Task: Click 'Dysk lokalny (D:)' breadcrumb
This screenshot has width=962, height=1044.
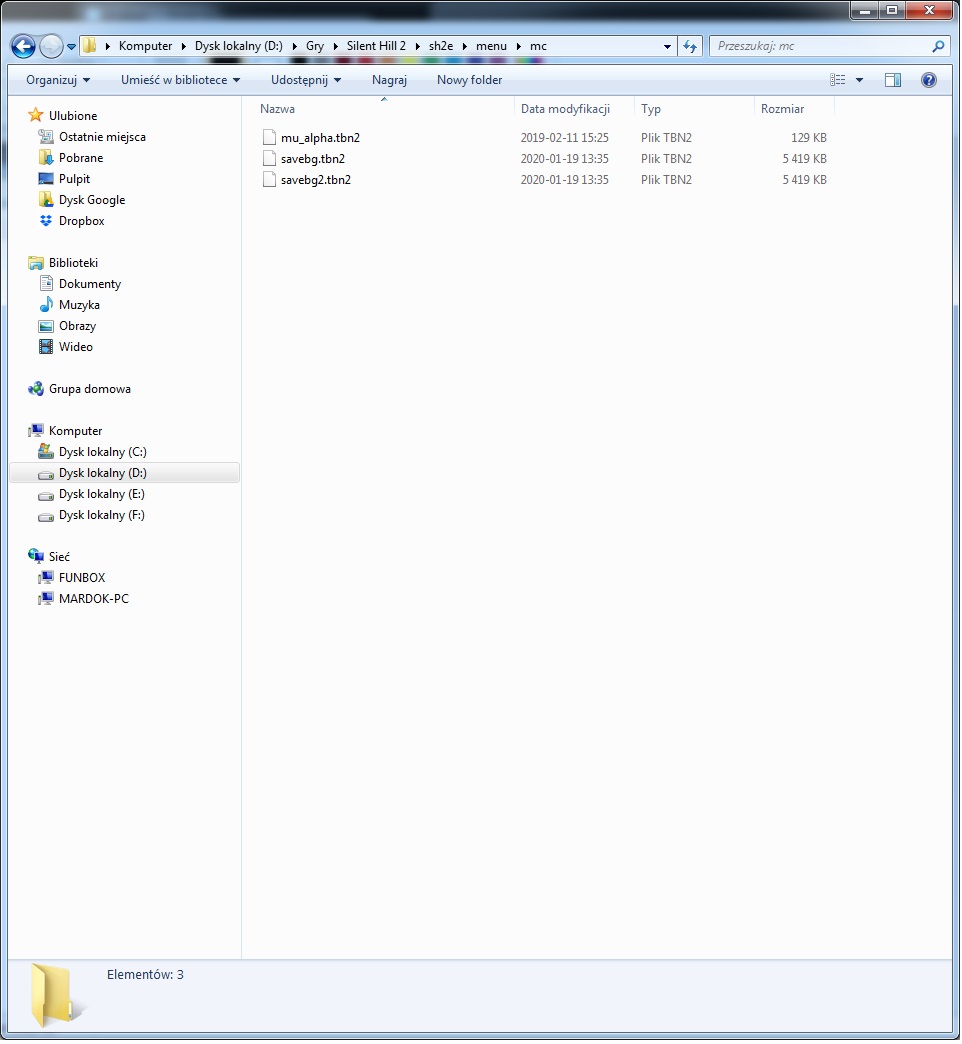Action: (238, 46)
